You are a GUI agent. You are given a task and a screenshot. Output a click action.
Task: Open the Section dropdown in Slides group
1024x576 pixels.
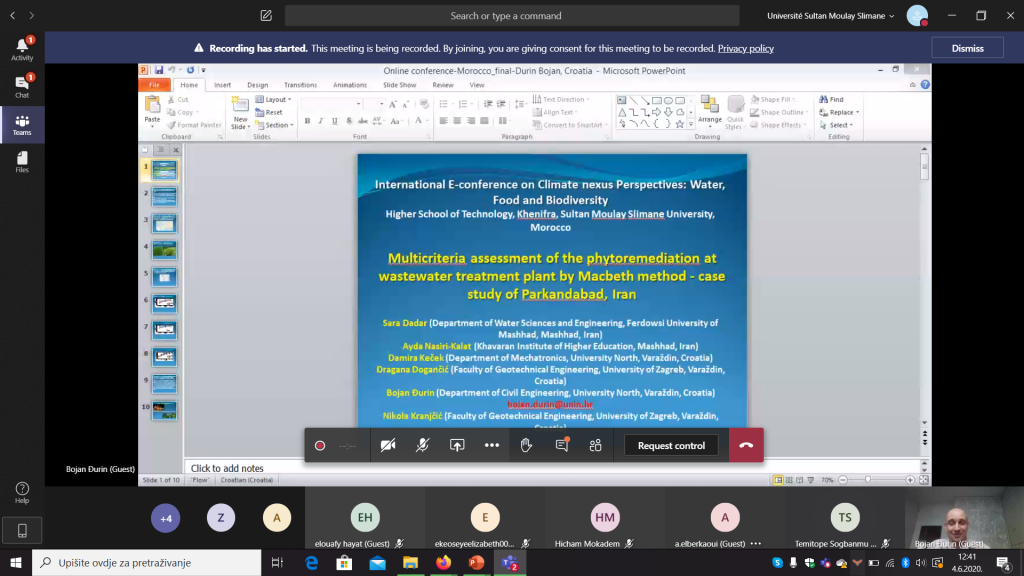pyautogui.click(x=275, y=125)
